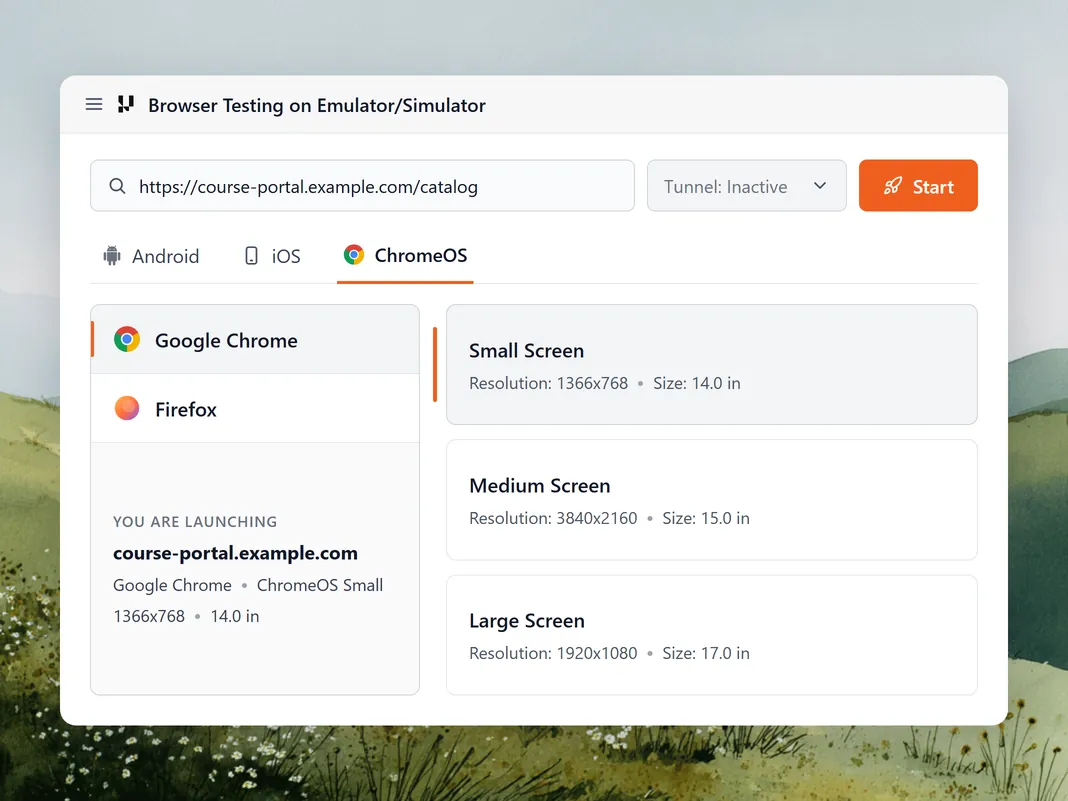This screenshot has width=1068, height=801.
Task: Click the app logo beside the title
Action: [126, 104]
